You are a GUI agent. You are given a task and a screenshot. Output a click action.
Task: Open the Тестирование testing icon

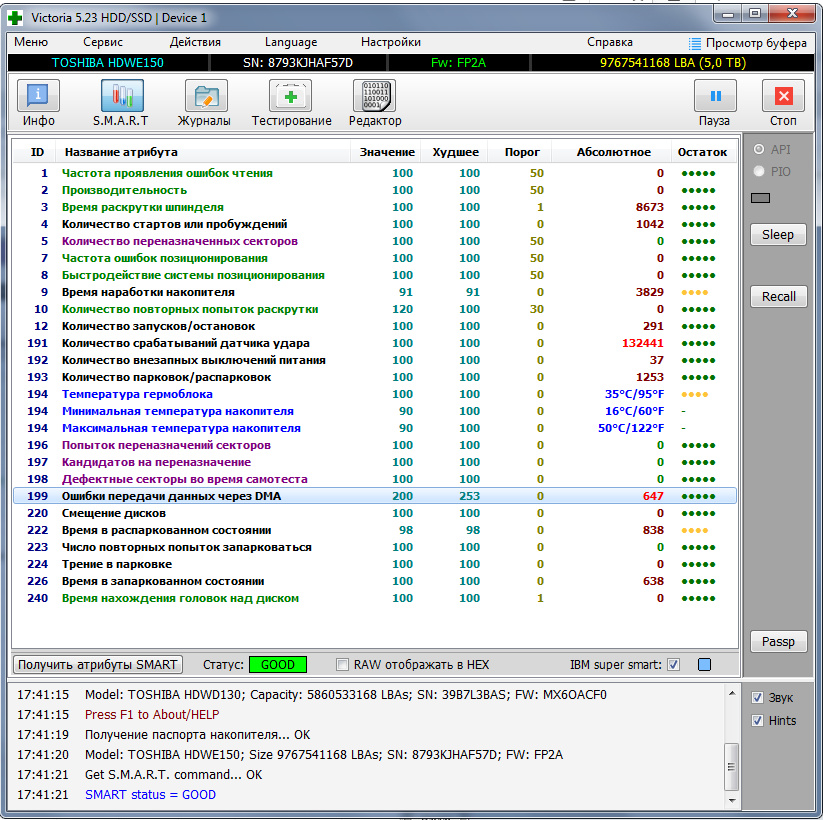290,97
